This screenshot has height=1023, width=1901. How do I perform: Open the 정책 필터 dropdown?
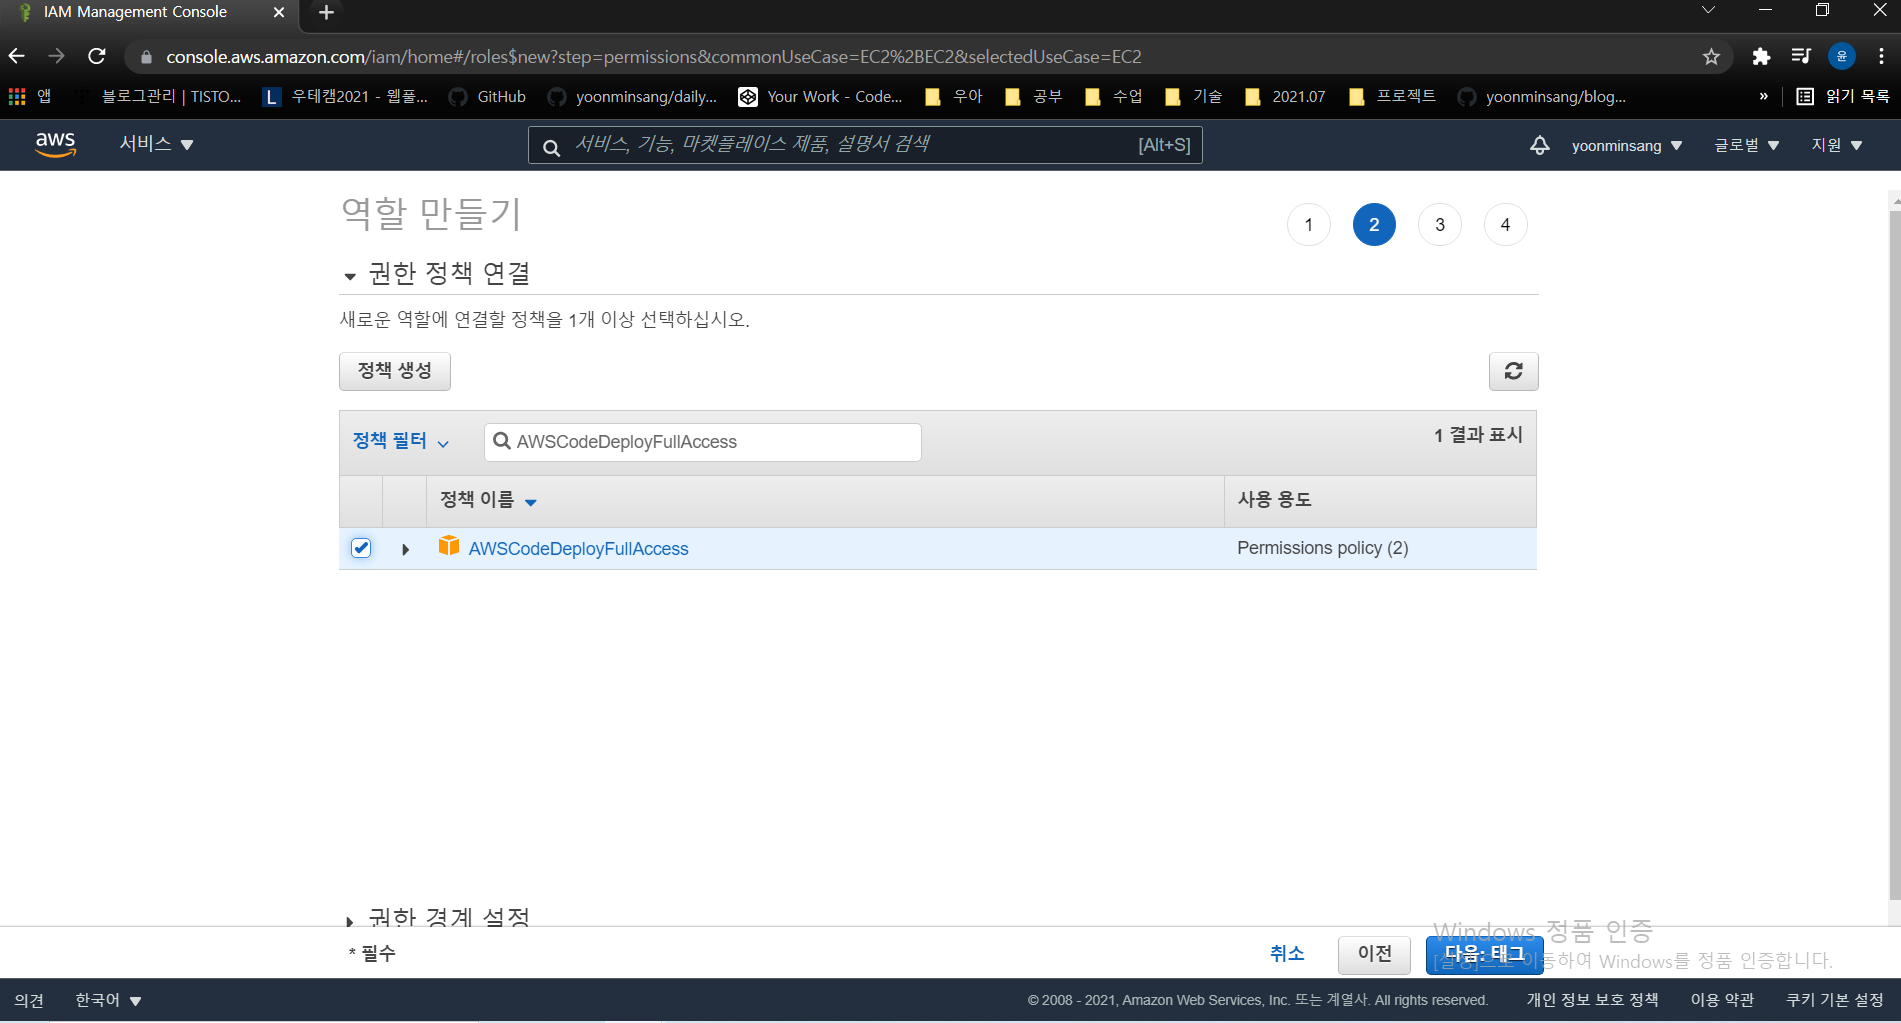401,441
